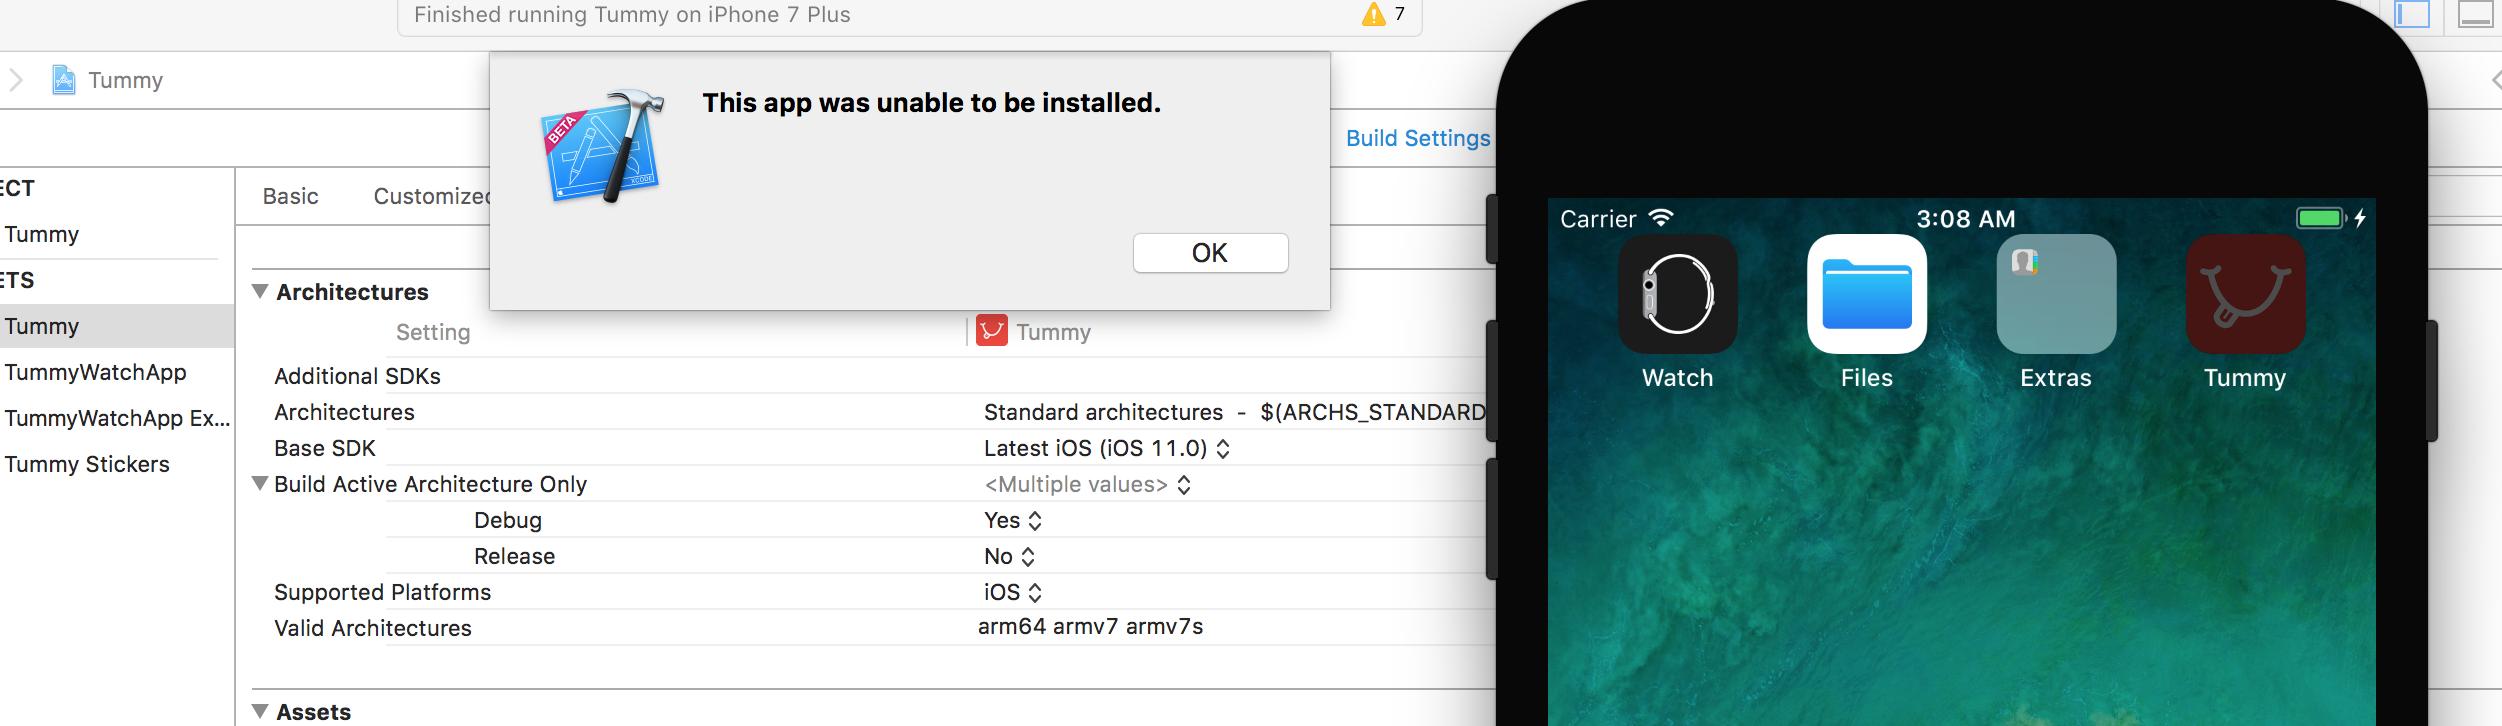Click the activity status Finished running Tummy text

tap(632, 14)
